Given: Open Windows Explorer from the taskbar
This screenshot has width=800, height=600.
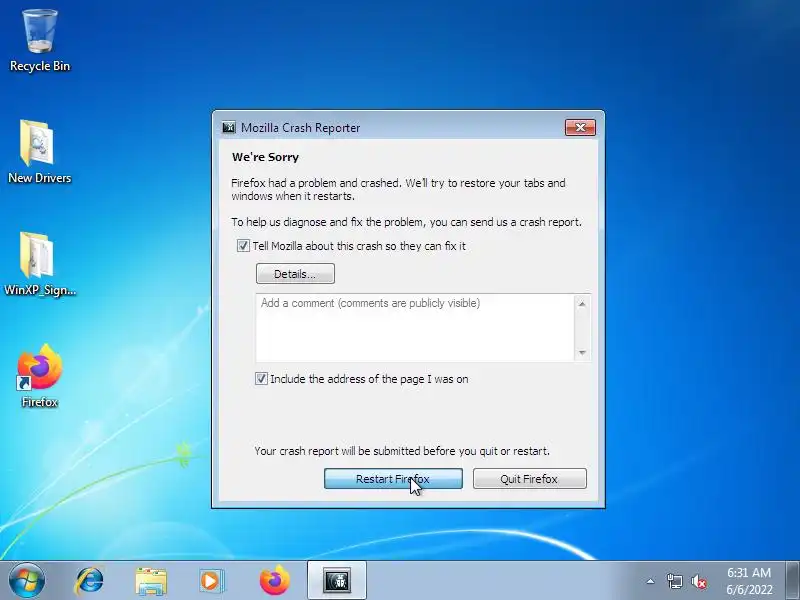Looking at the screenshot, I should (151, 581).
